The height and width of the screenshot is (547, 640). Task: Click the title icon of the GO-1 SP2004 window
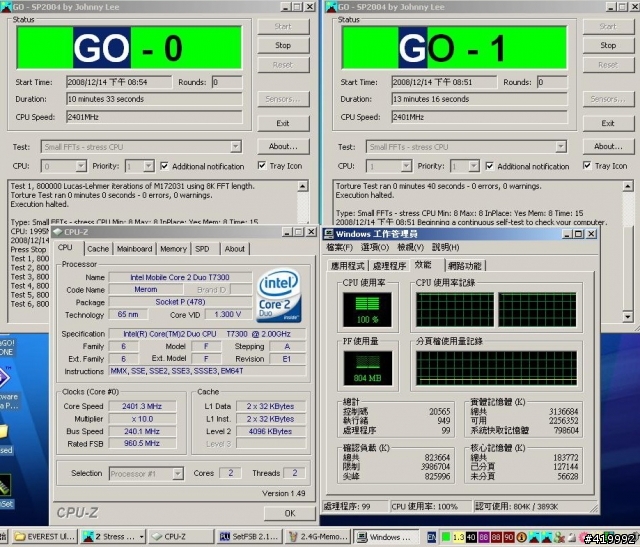pos(331,7)
